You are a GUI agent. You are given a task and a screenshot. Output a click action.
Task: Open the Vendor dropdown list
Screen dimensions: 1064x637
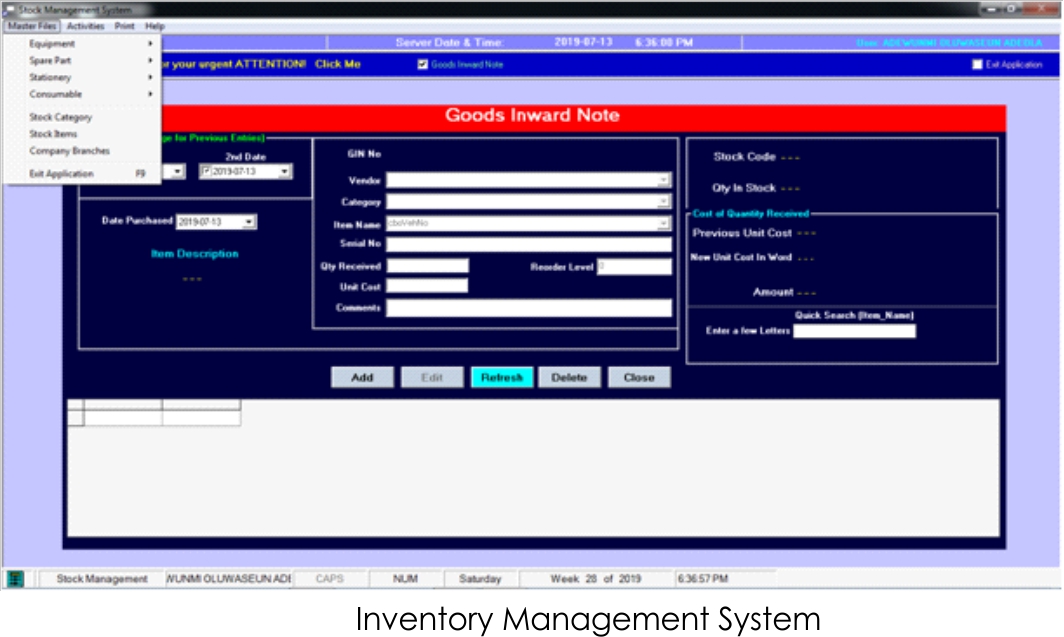click(x=663, y=181)
